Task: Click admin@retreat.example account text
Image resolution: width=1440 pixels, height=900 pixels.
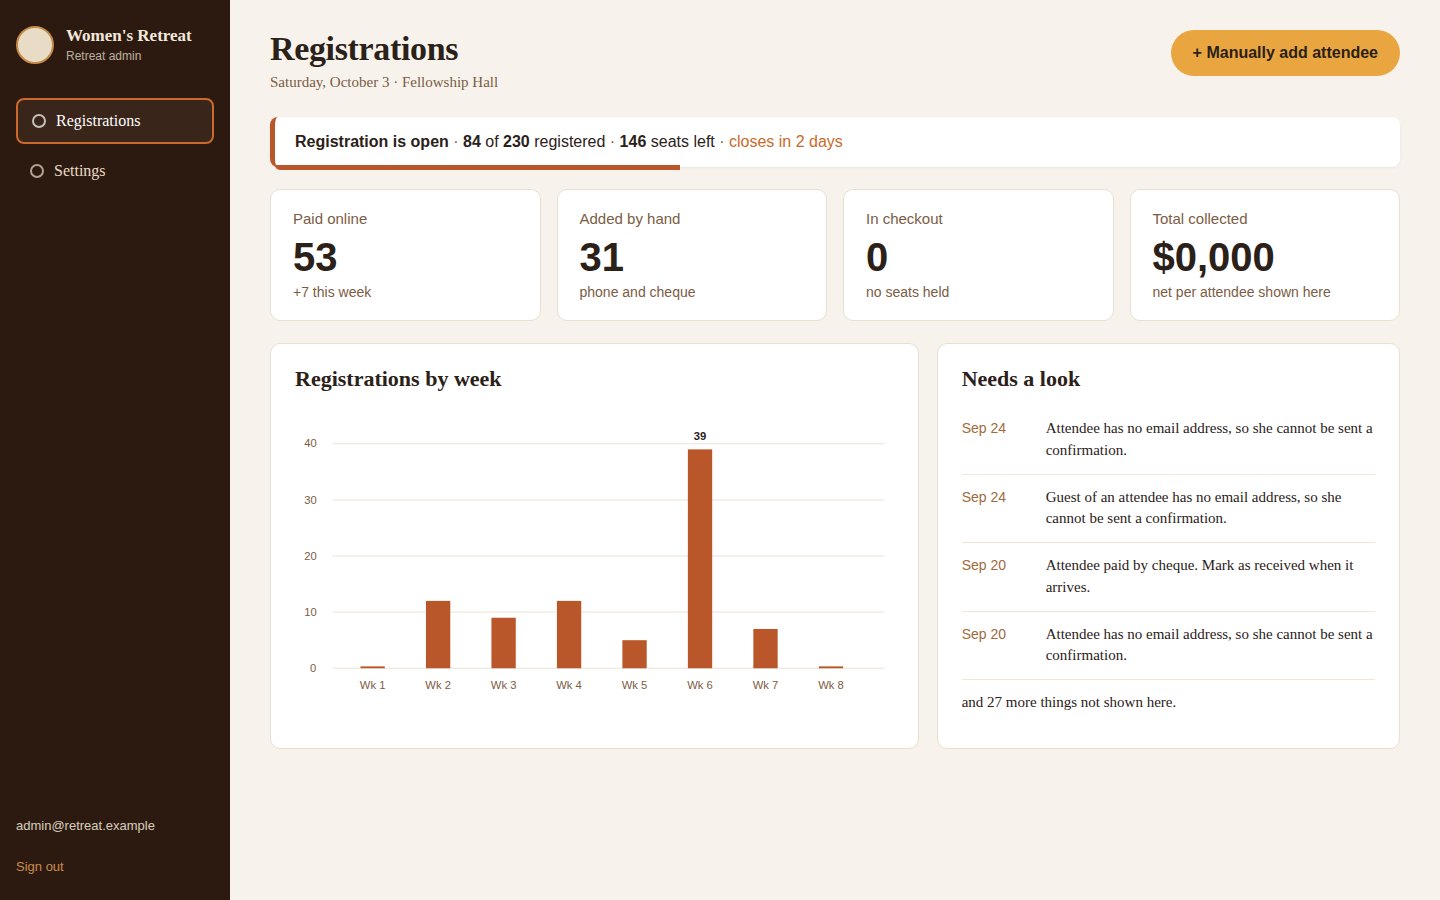Action: coord(85,826)
